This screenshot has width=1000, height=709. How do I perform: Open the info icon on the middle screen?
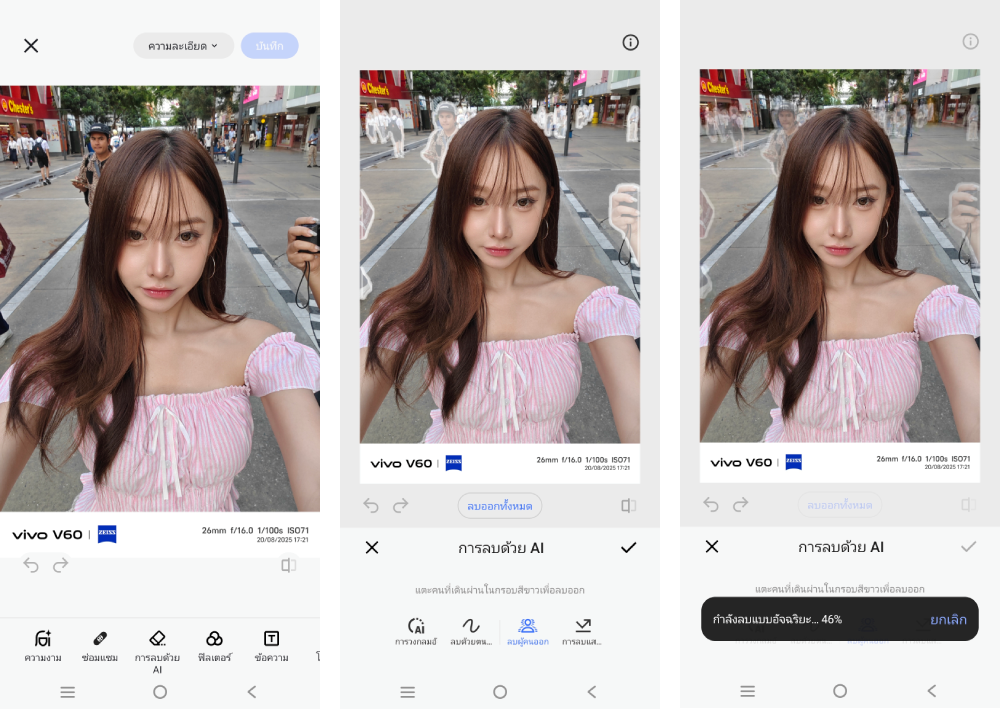click(630, 42)
